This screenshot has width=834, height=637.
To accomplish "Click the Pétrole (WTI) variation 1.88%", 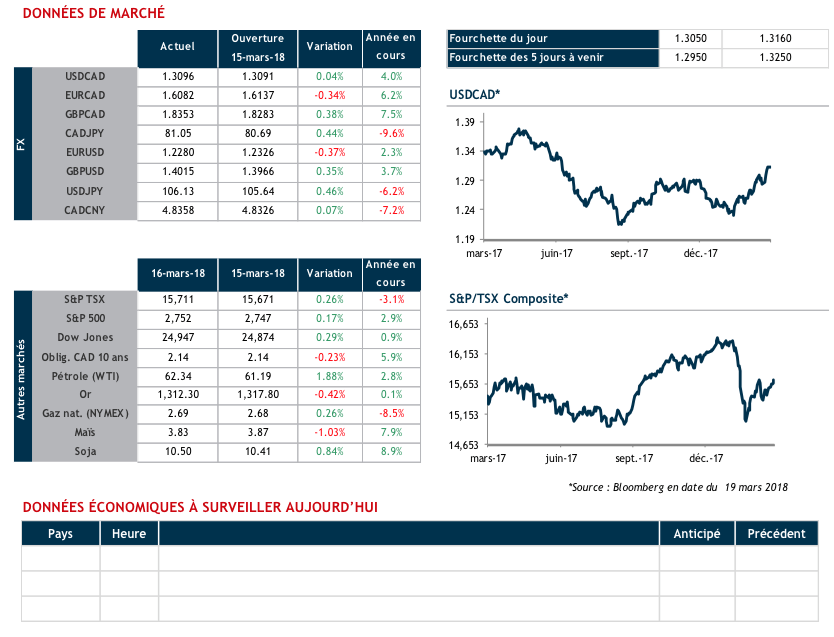I will click(329, 376).
